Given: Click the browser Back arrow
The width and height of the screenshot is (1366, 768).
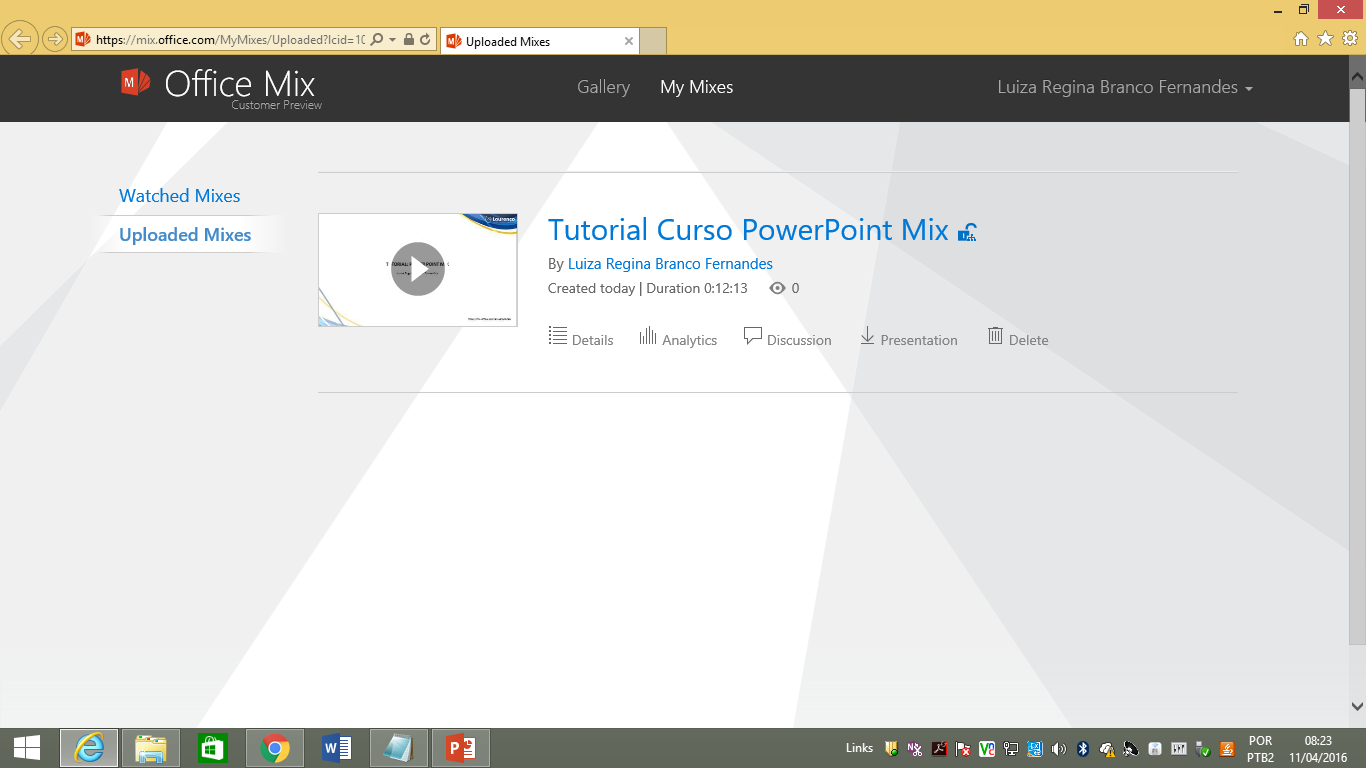Looking at the screenshot, I should [x=21, y=40].
